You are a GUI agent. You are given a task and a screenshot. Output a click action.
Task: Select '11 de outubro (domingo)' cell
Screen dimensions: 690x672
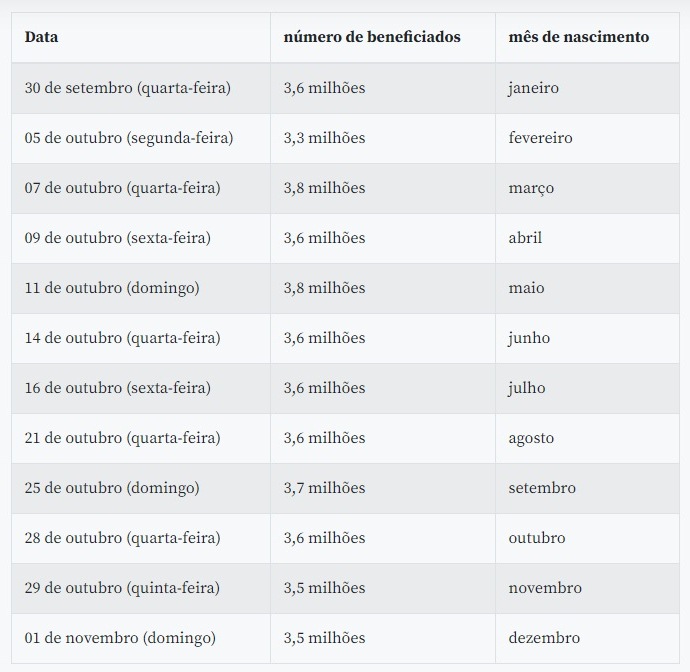[x=141, y=288]
